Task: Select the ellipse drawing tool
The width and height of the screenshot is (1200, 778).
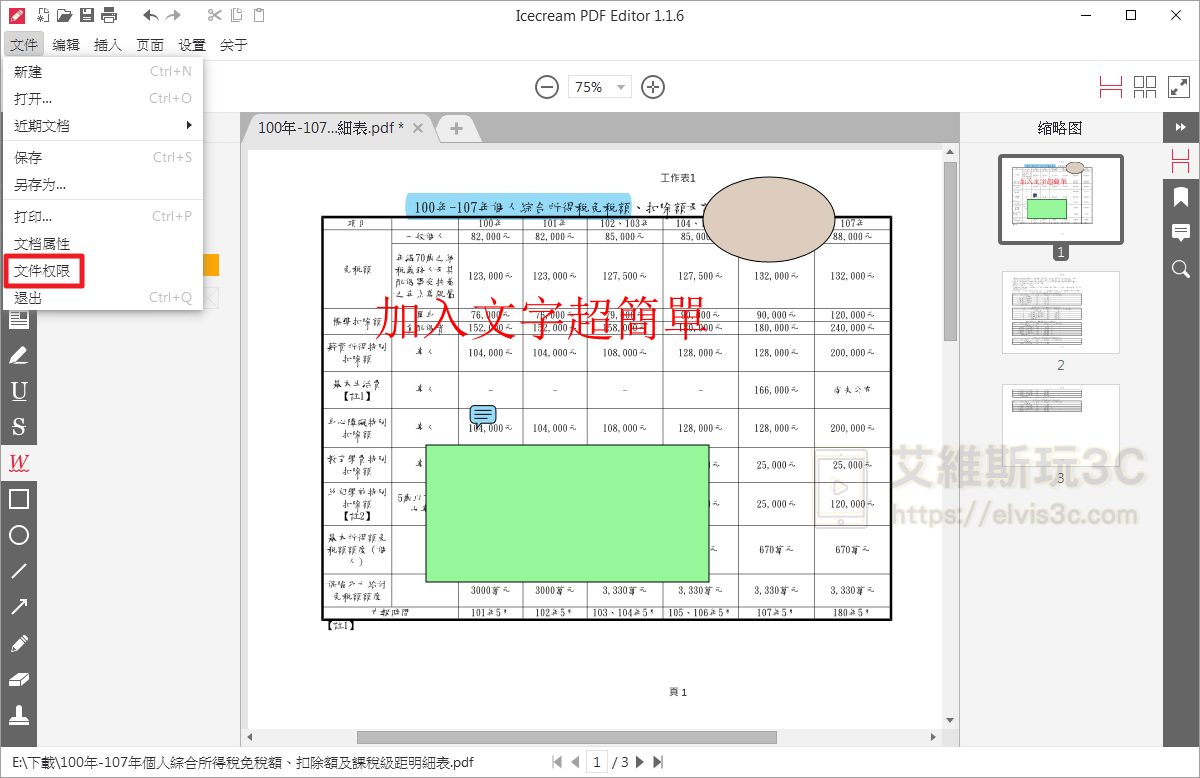Action: click(x=20, y=535)
